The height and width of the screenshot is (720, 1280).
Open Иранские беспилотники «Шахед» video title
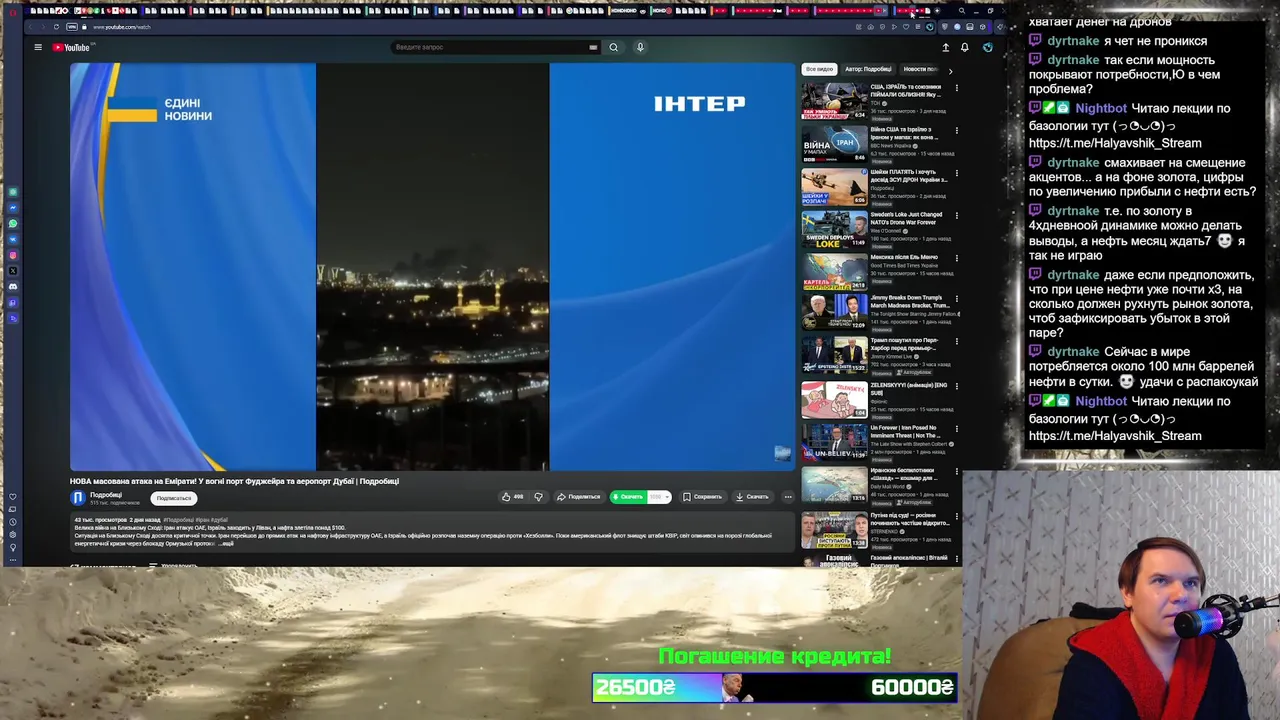[902, 473]
